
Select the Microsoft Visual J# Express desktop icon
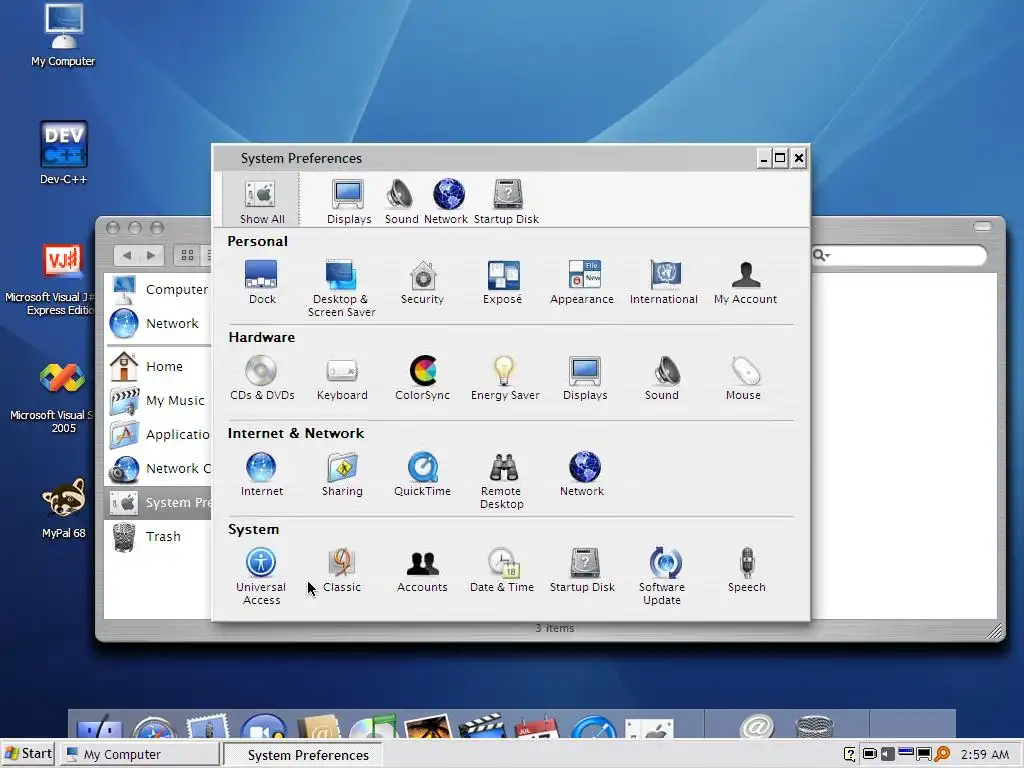tap(52, 280)
